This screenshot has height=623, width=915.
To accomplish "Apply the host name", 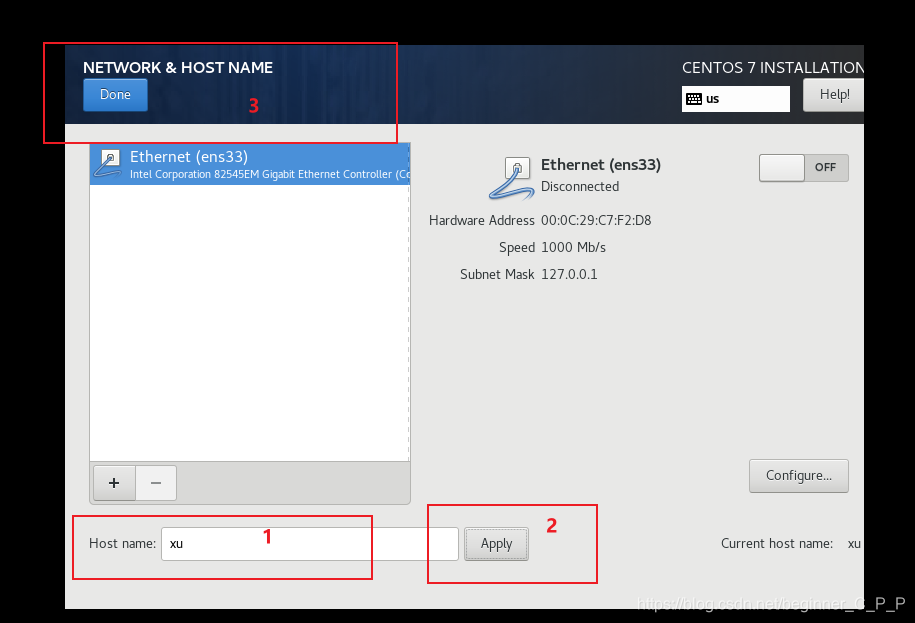I will coord(496,544).
